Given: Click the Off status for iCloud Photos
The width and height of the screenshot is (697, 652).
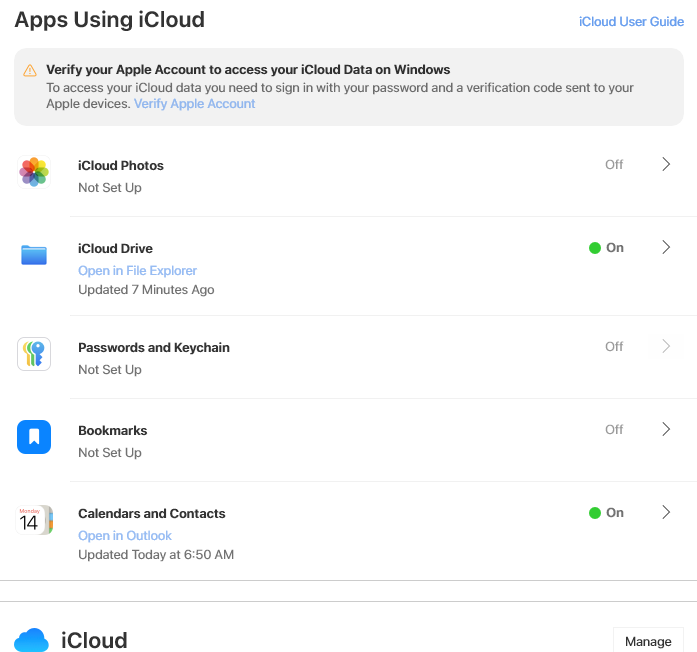Looking at the screenshot, I should coord(614,165).
